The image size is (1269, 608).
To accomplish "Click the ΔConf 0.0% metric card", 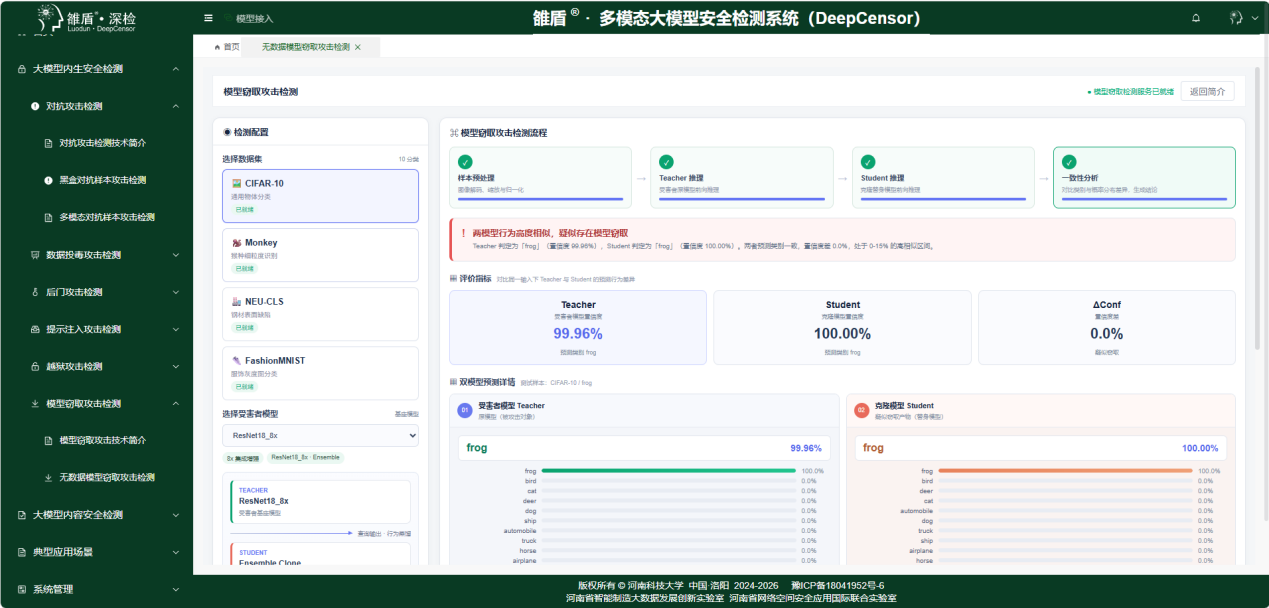I will click(x=1107, y=327).
